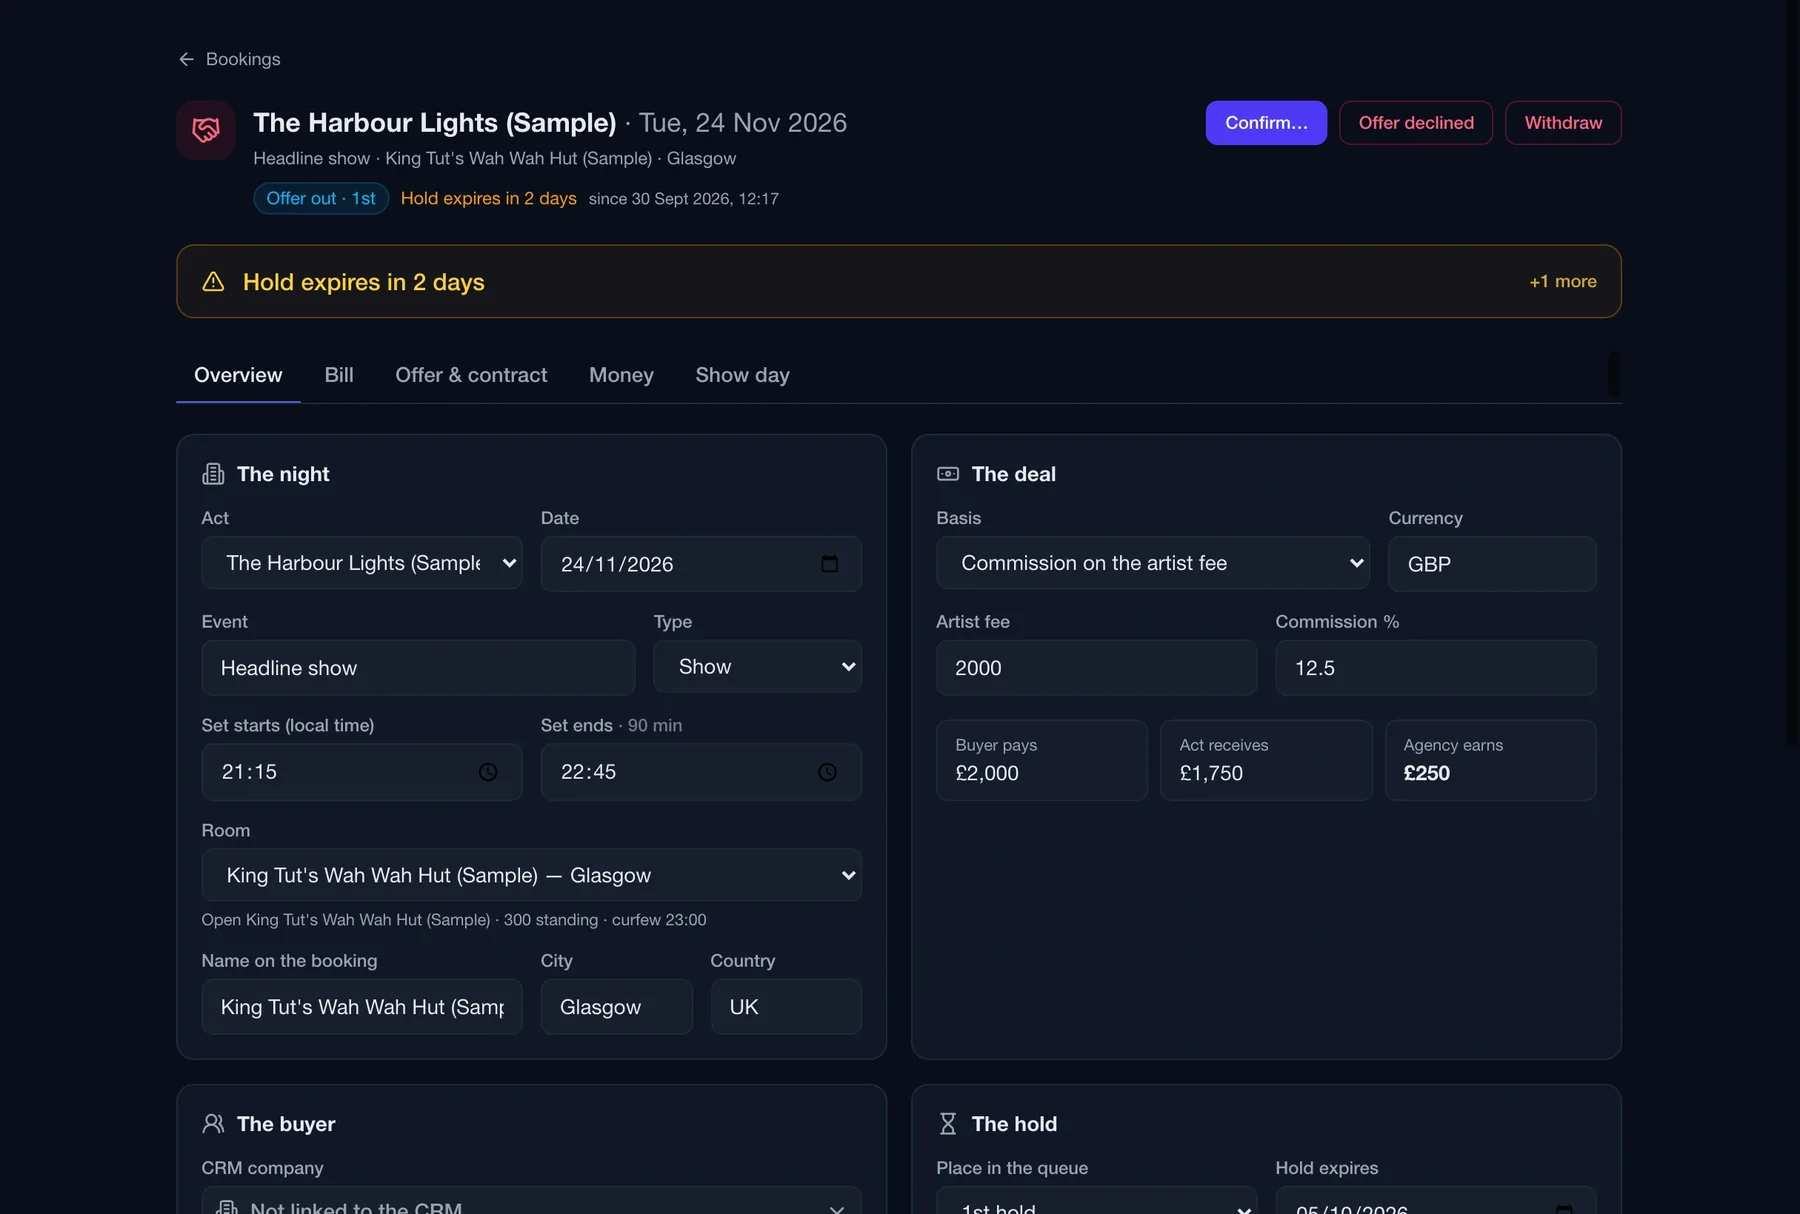The image size is (1800, 1214).
Task: Click the Name on the booking field
Action: [362, 1007]
